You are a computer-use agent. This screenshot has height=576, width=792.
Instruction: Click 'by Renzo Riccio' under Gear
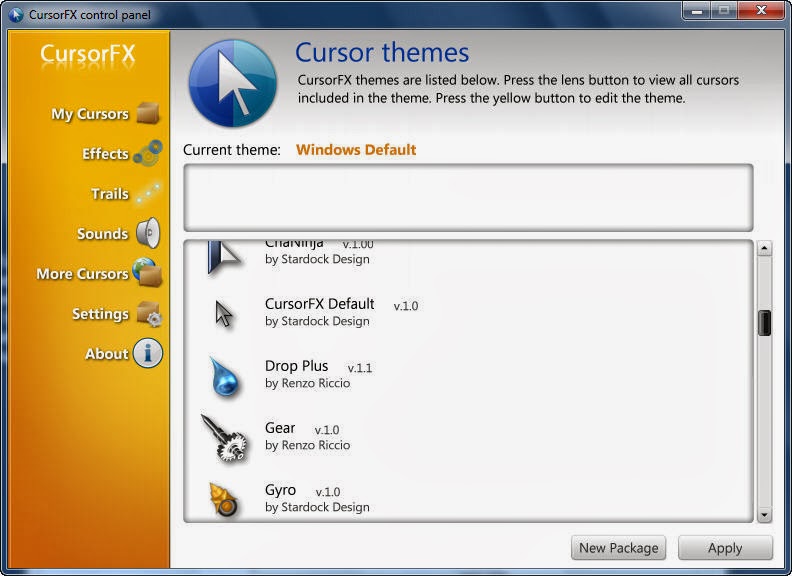(x=308, y=445)
